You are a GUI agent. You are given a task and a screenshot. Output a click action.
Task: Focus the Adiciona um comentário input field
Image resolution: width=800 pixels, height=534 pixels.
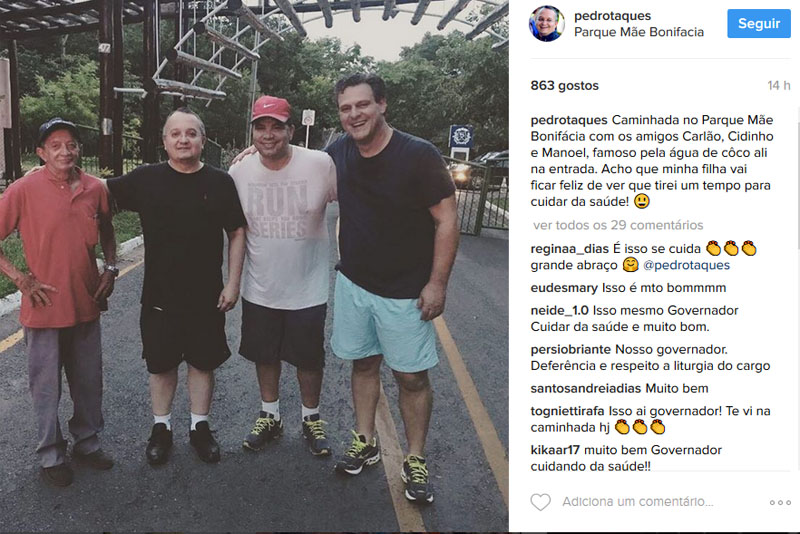click(638, 502)
